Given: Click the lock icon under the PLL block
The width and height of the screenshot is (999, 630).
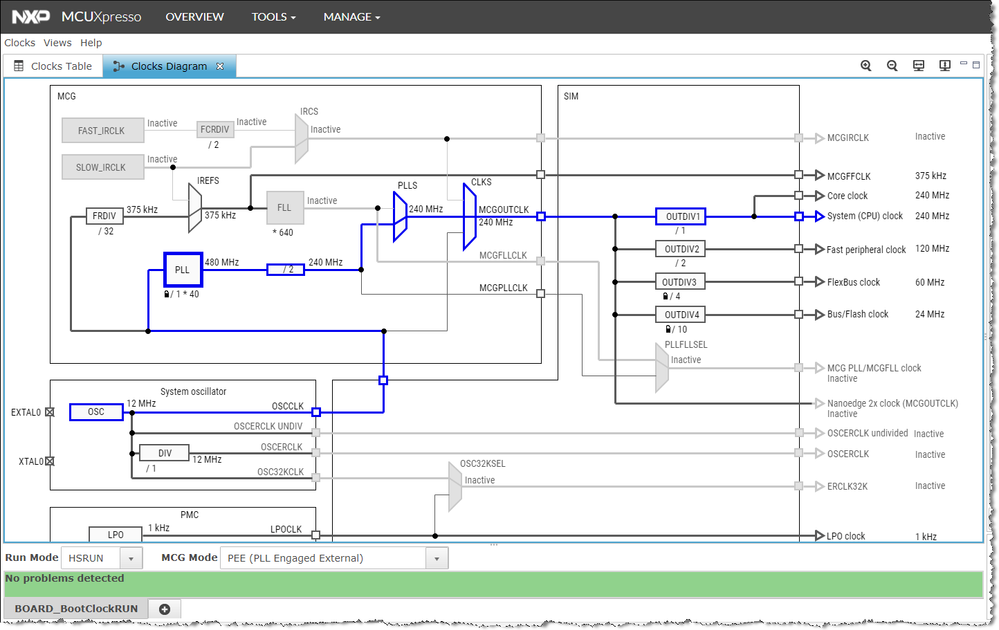Looking at the screenshot, I should pyautogui.click(x=167, y=294).
